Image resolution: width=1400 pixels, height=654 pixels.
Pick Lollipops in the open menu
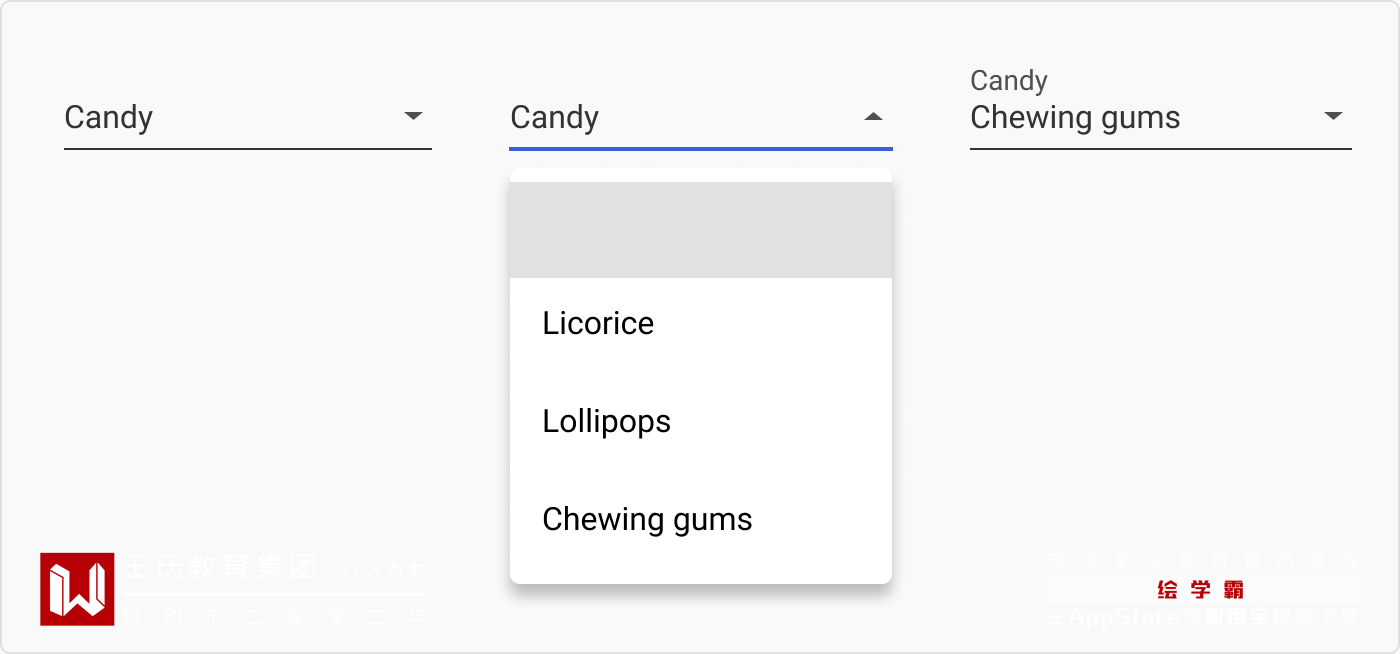pyautogui.click(x=606, y=421)
